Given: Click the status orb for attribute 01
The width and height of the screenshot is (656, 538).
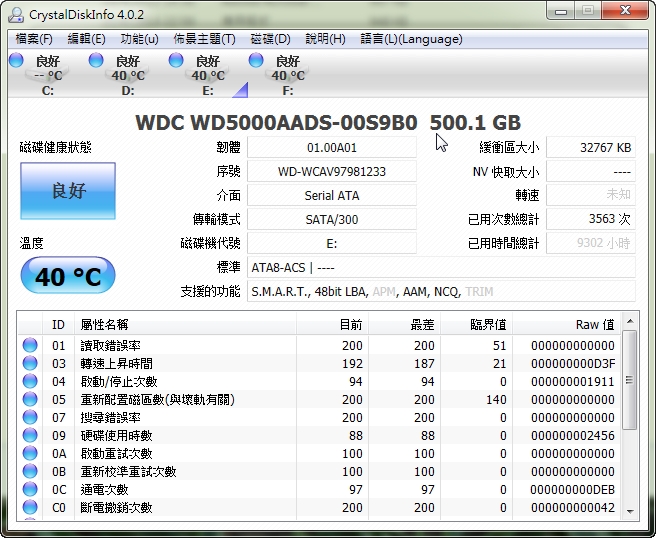Looking at the screenshot, I should point(30,345).
